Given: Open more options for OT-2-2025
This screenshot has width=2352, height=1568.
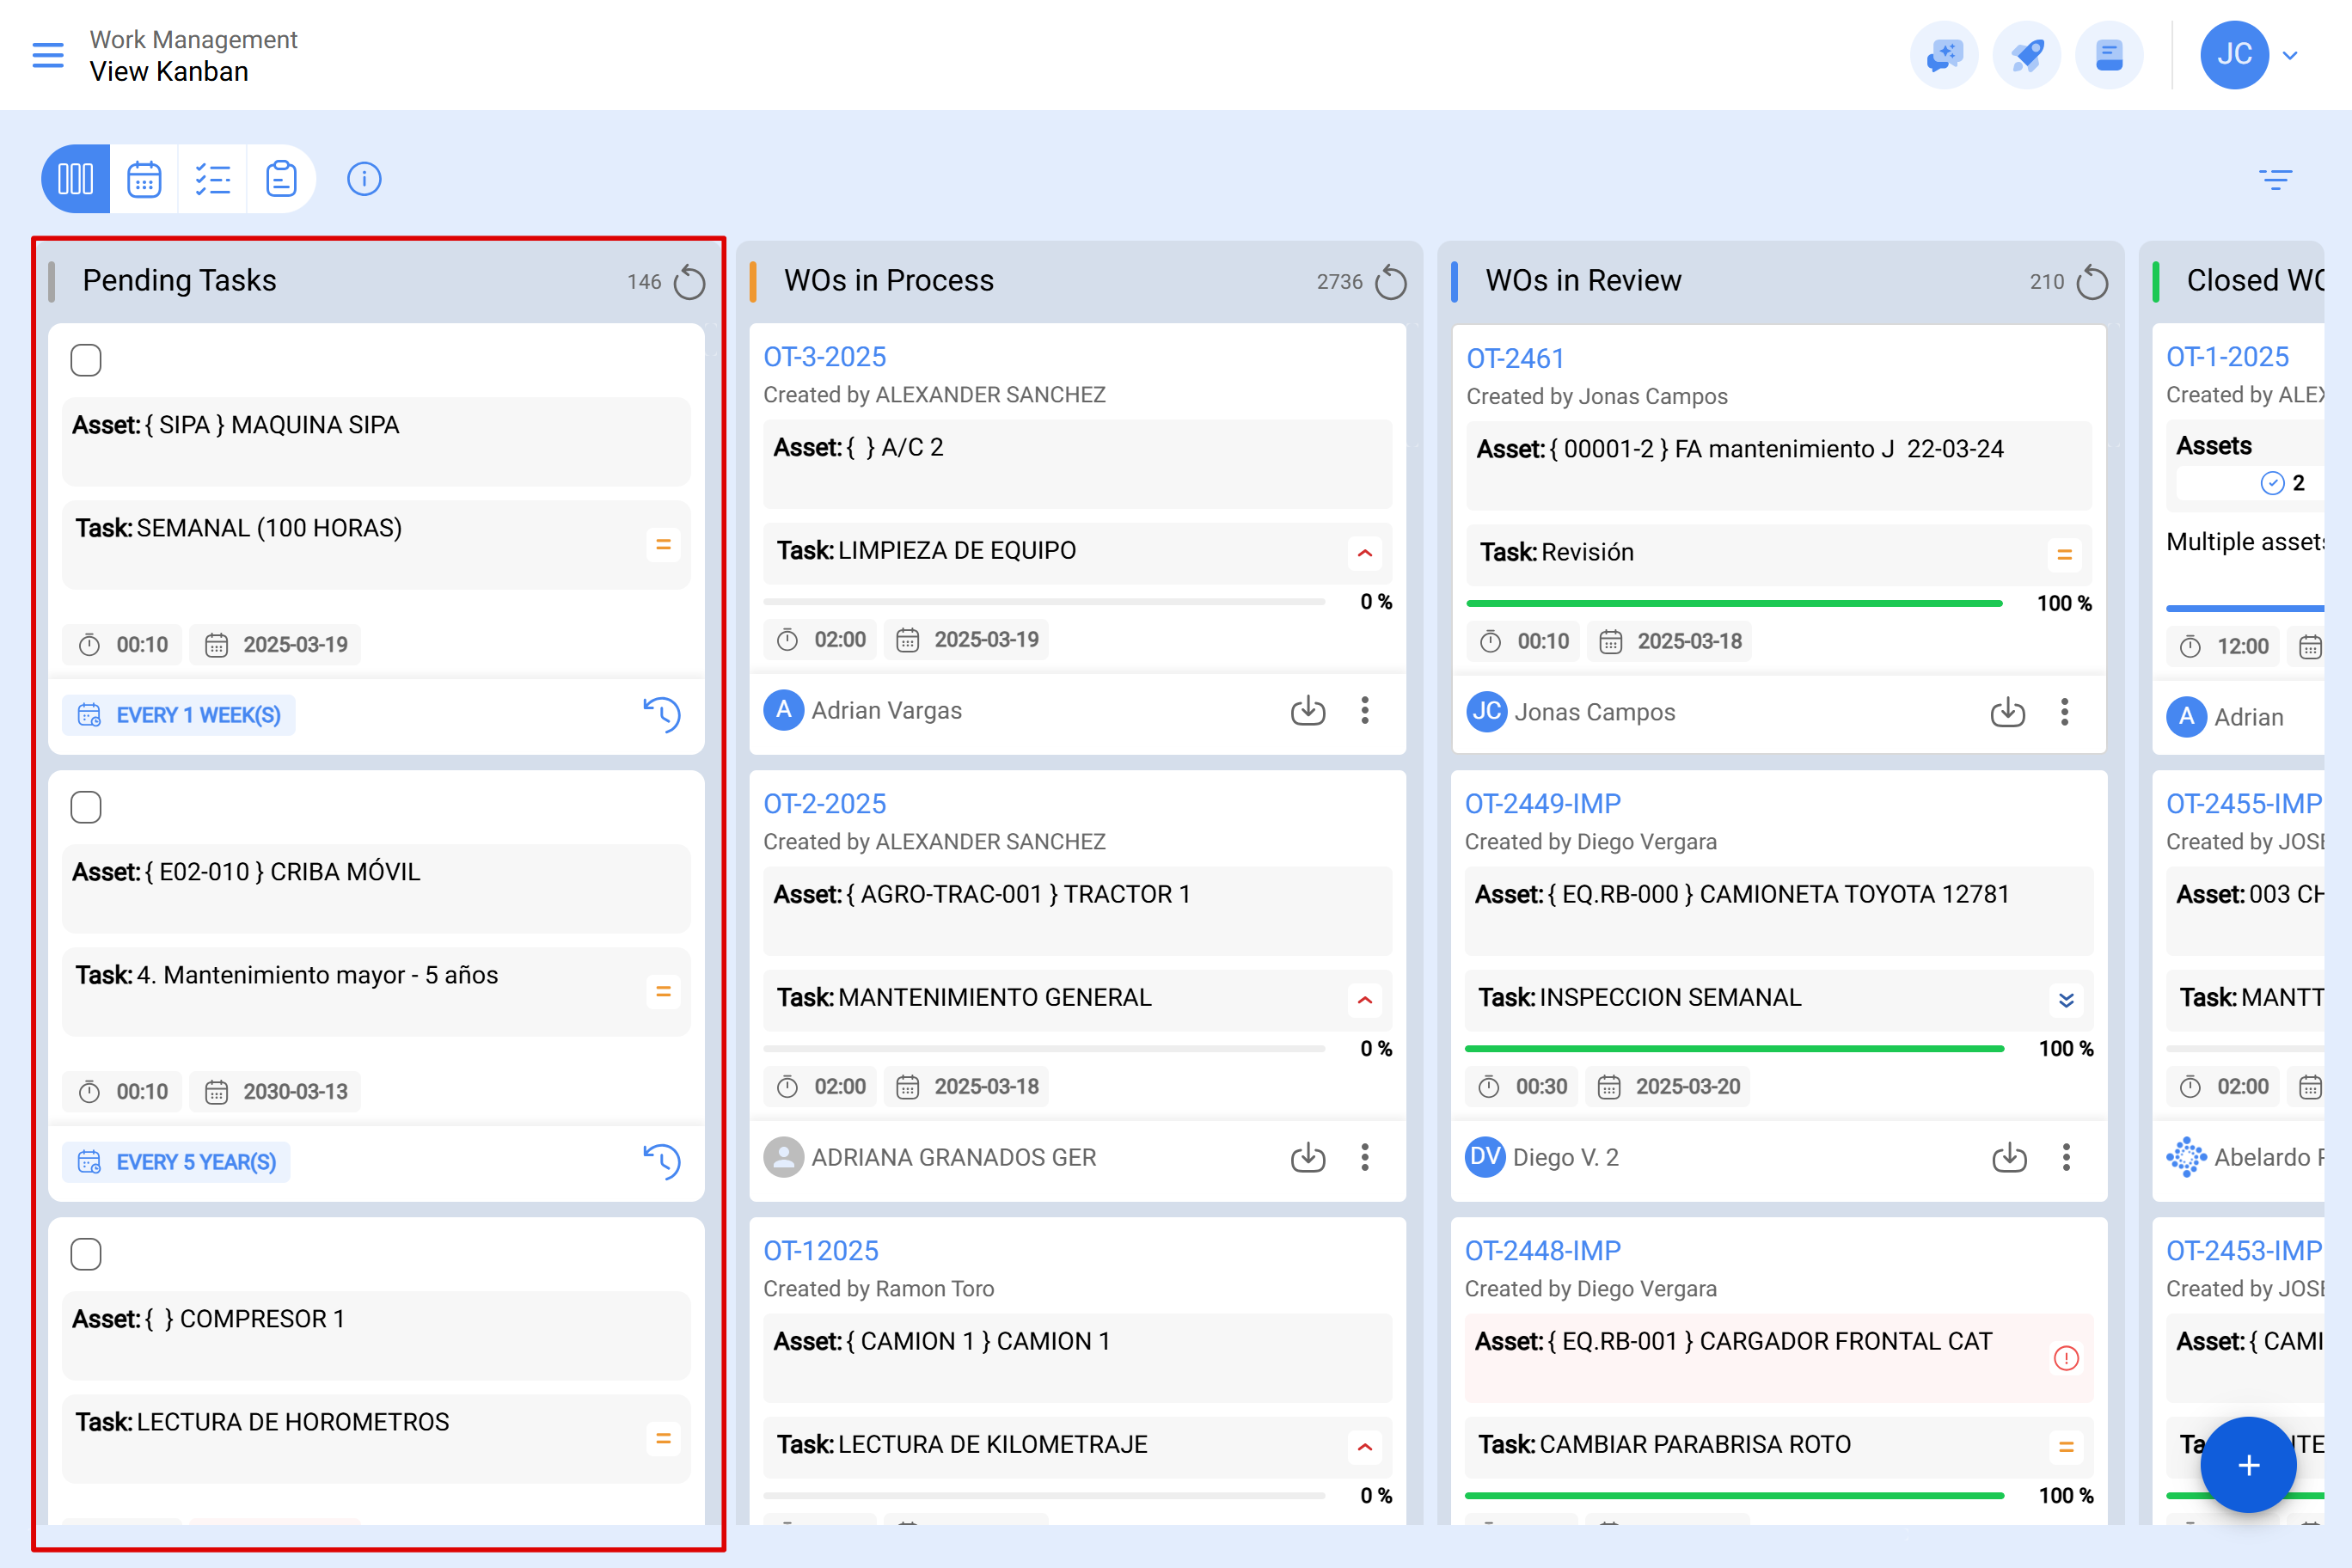Looking at the screenshot, I should [1365, 1158].
